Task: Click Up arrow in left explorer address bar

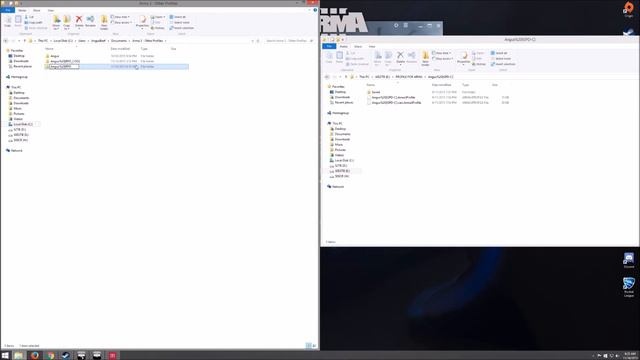Action: [24, 41]
